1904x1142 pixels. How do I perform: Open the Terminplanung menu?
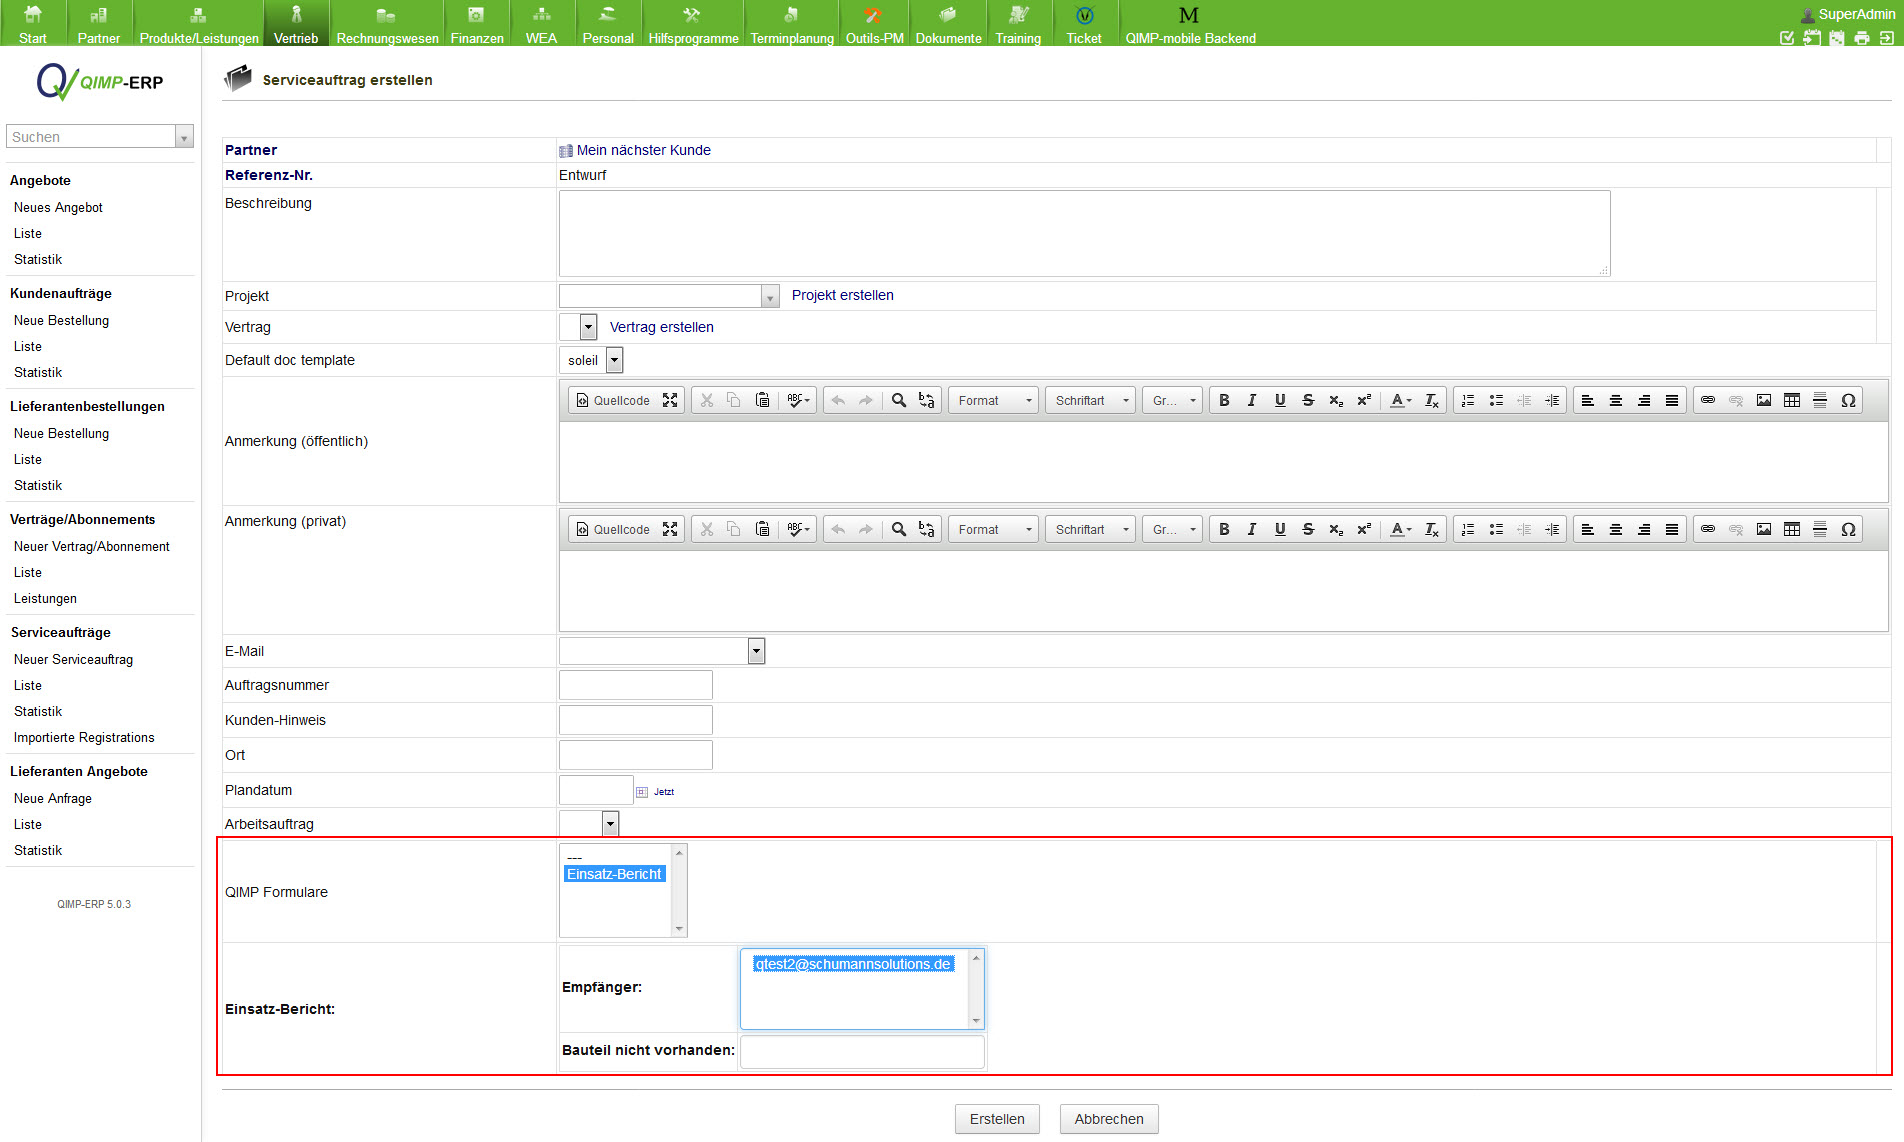point(791,24)
